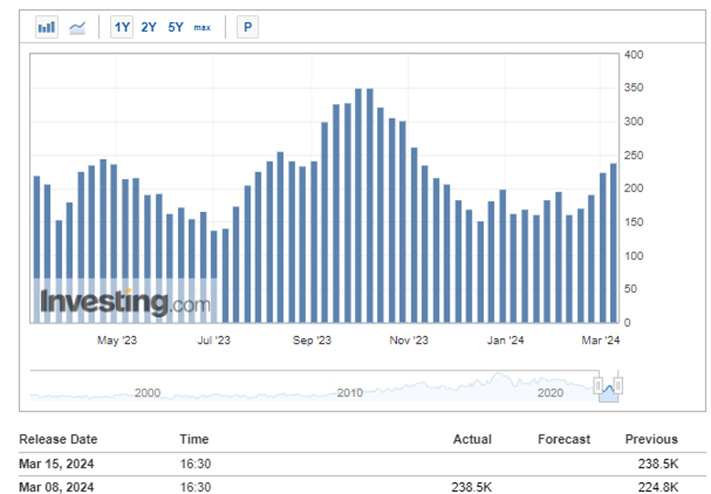Viewport: 711px width, 494px height.
Task: Click 2010 on the navigator timeline
Action: point(350,393)
